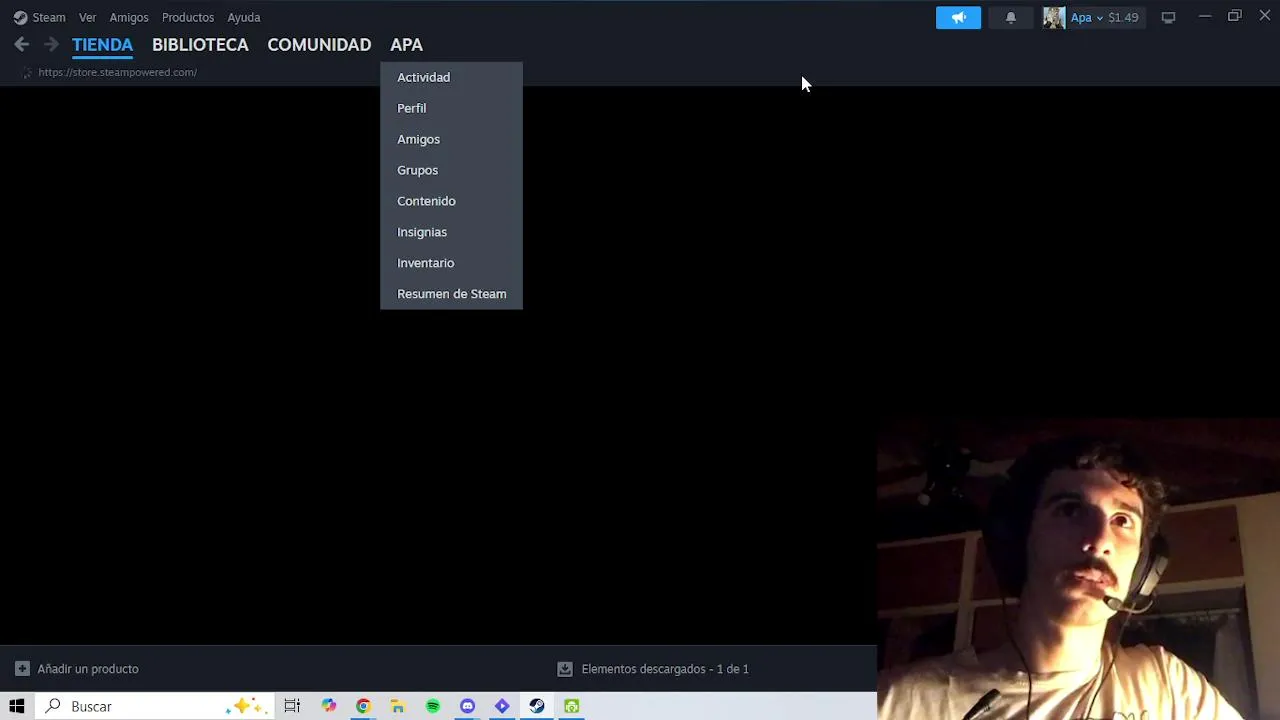The height and width of the screenshot is (720, 1280).
Task: Open the Ver menu
Action: point(88,17)
